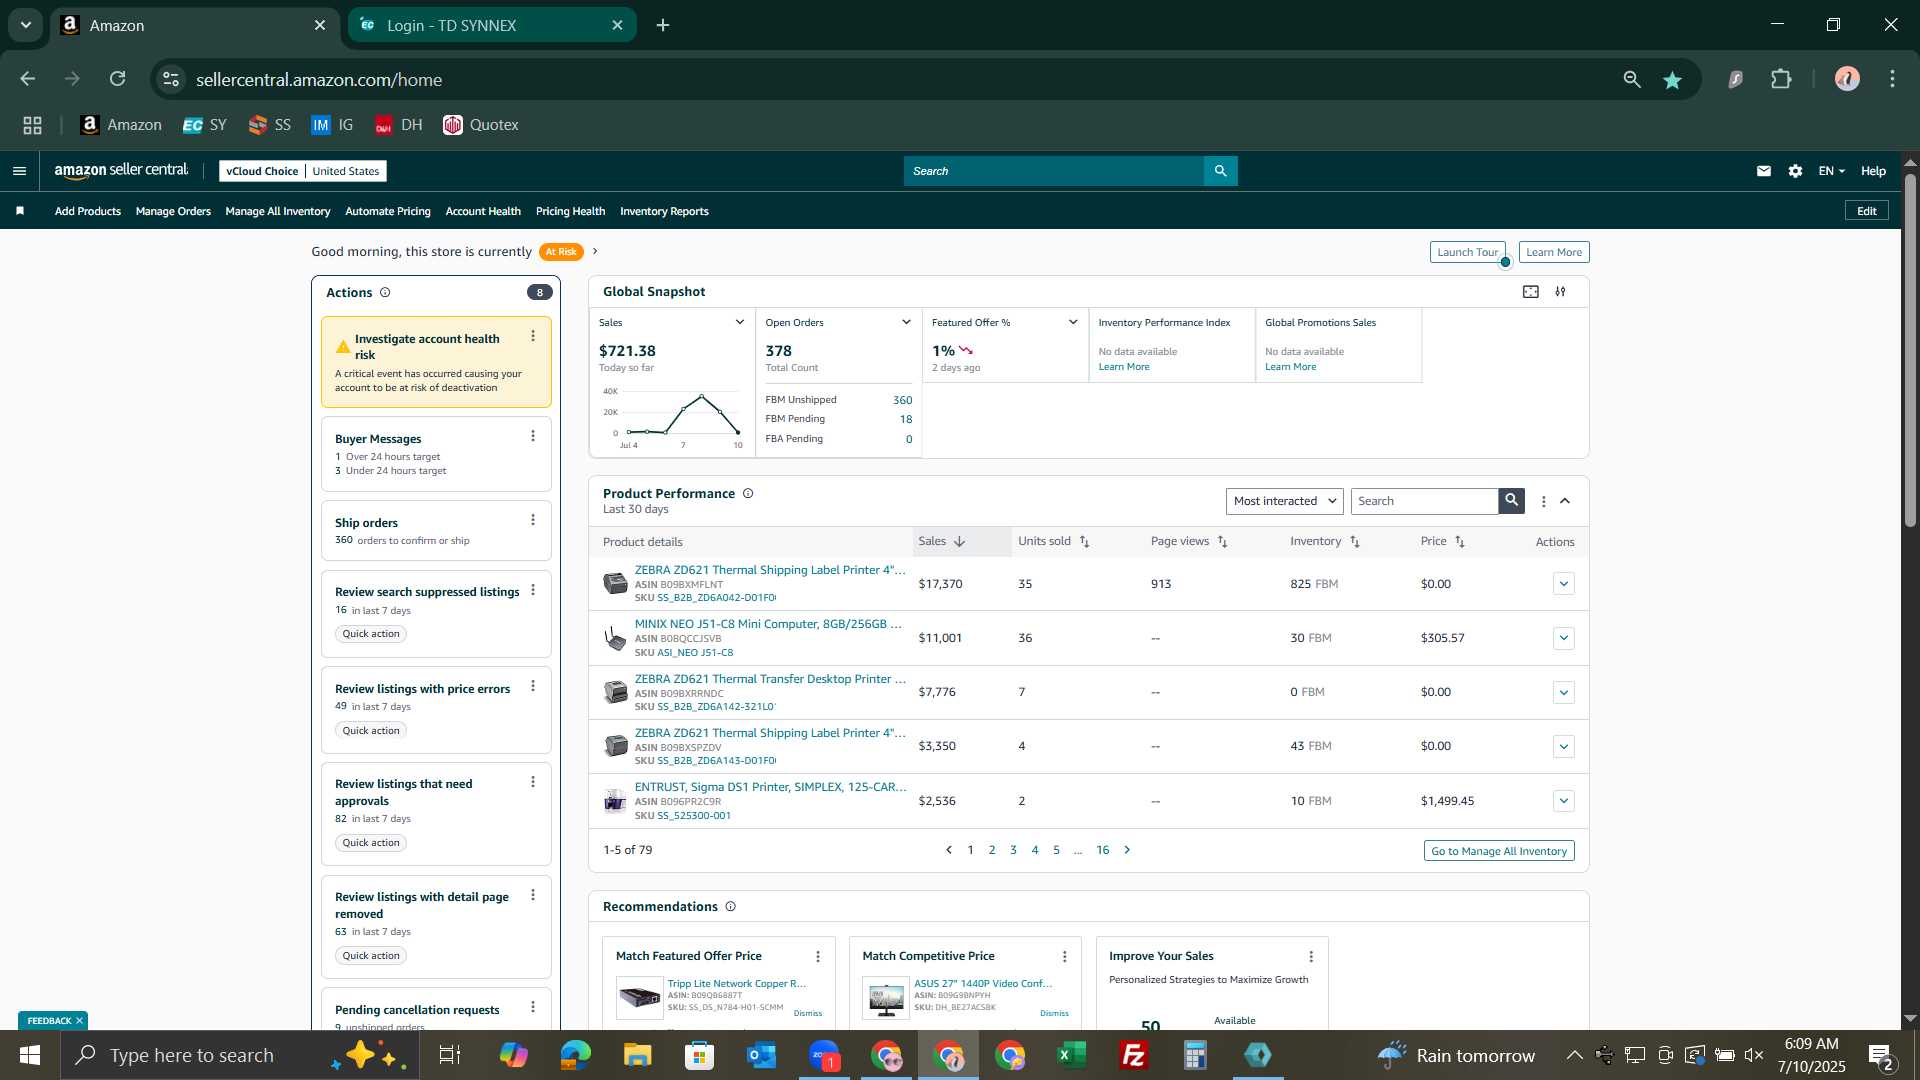The image size is (1920, 1080).
Task: Click the bookmark flag icon in nav bar
Action: [20, 211]
